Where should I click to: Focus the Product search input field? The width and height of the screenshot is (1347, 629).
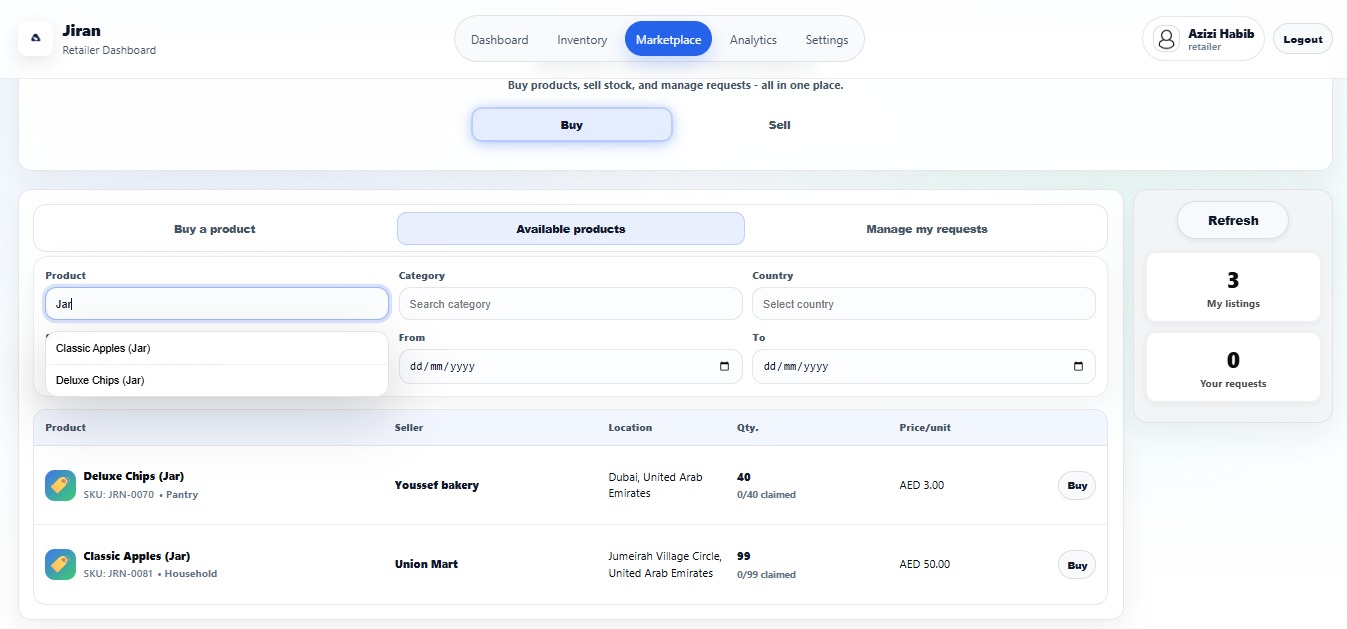point(216,304)
